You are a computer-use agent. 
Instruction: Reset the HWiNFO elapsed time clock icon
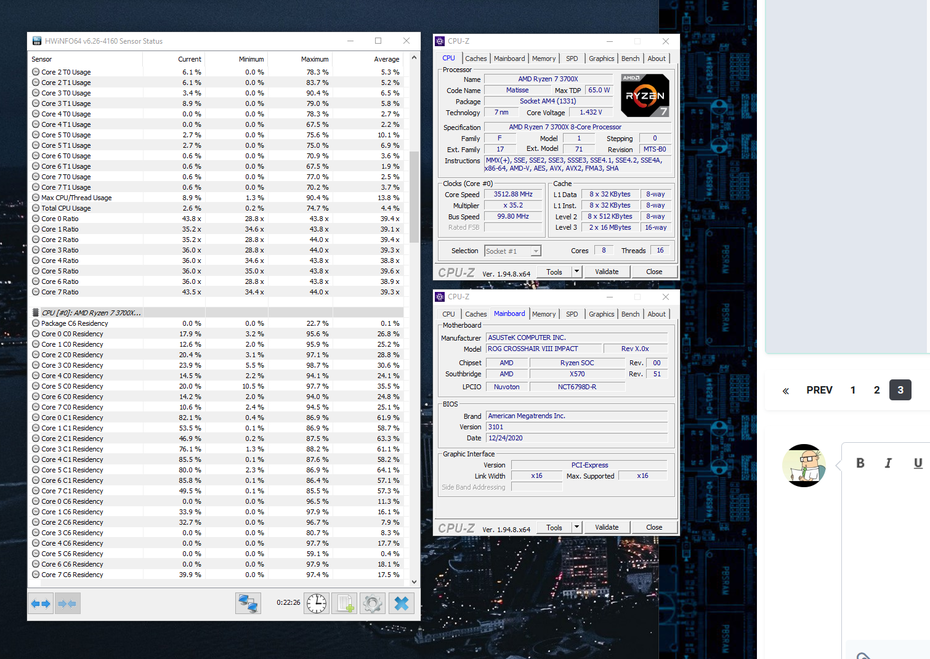click(x=316, y=603)
